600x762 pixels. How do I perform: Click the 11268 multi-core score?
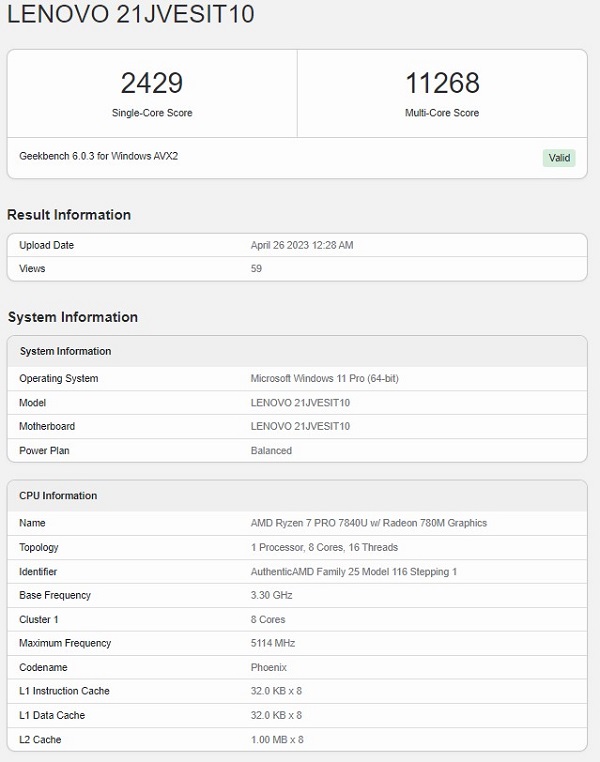[x=442, y=83]
